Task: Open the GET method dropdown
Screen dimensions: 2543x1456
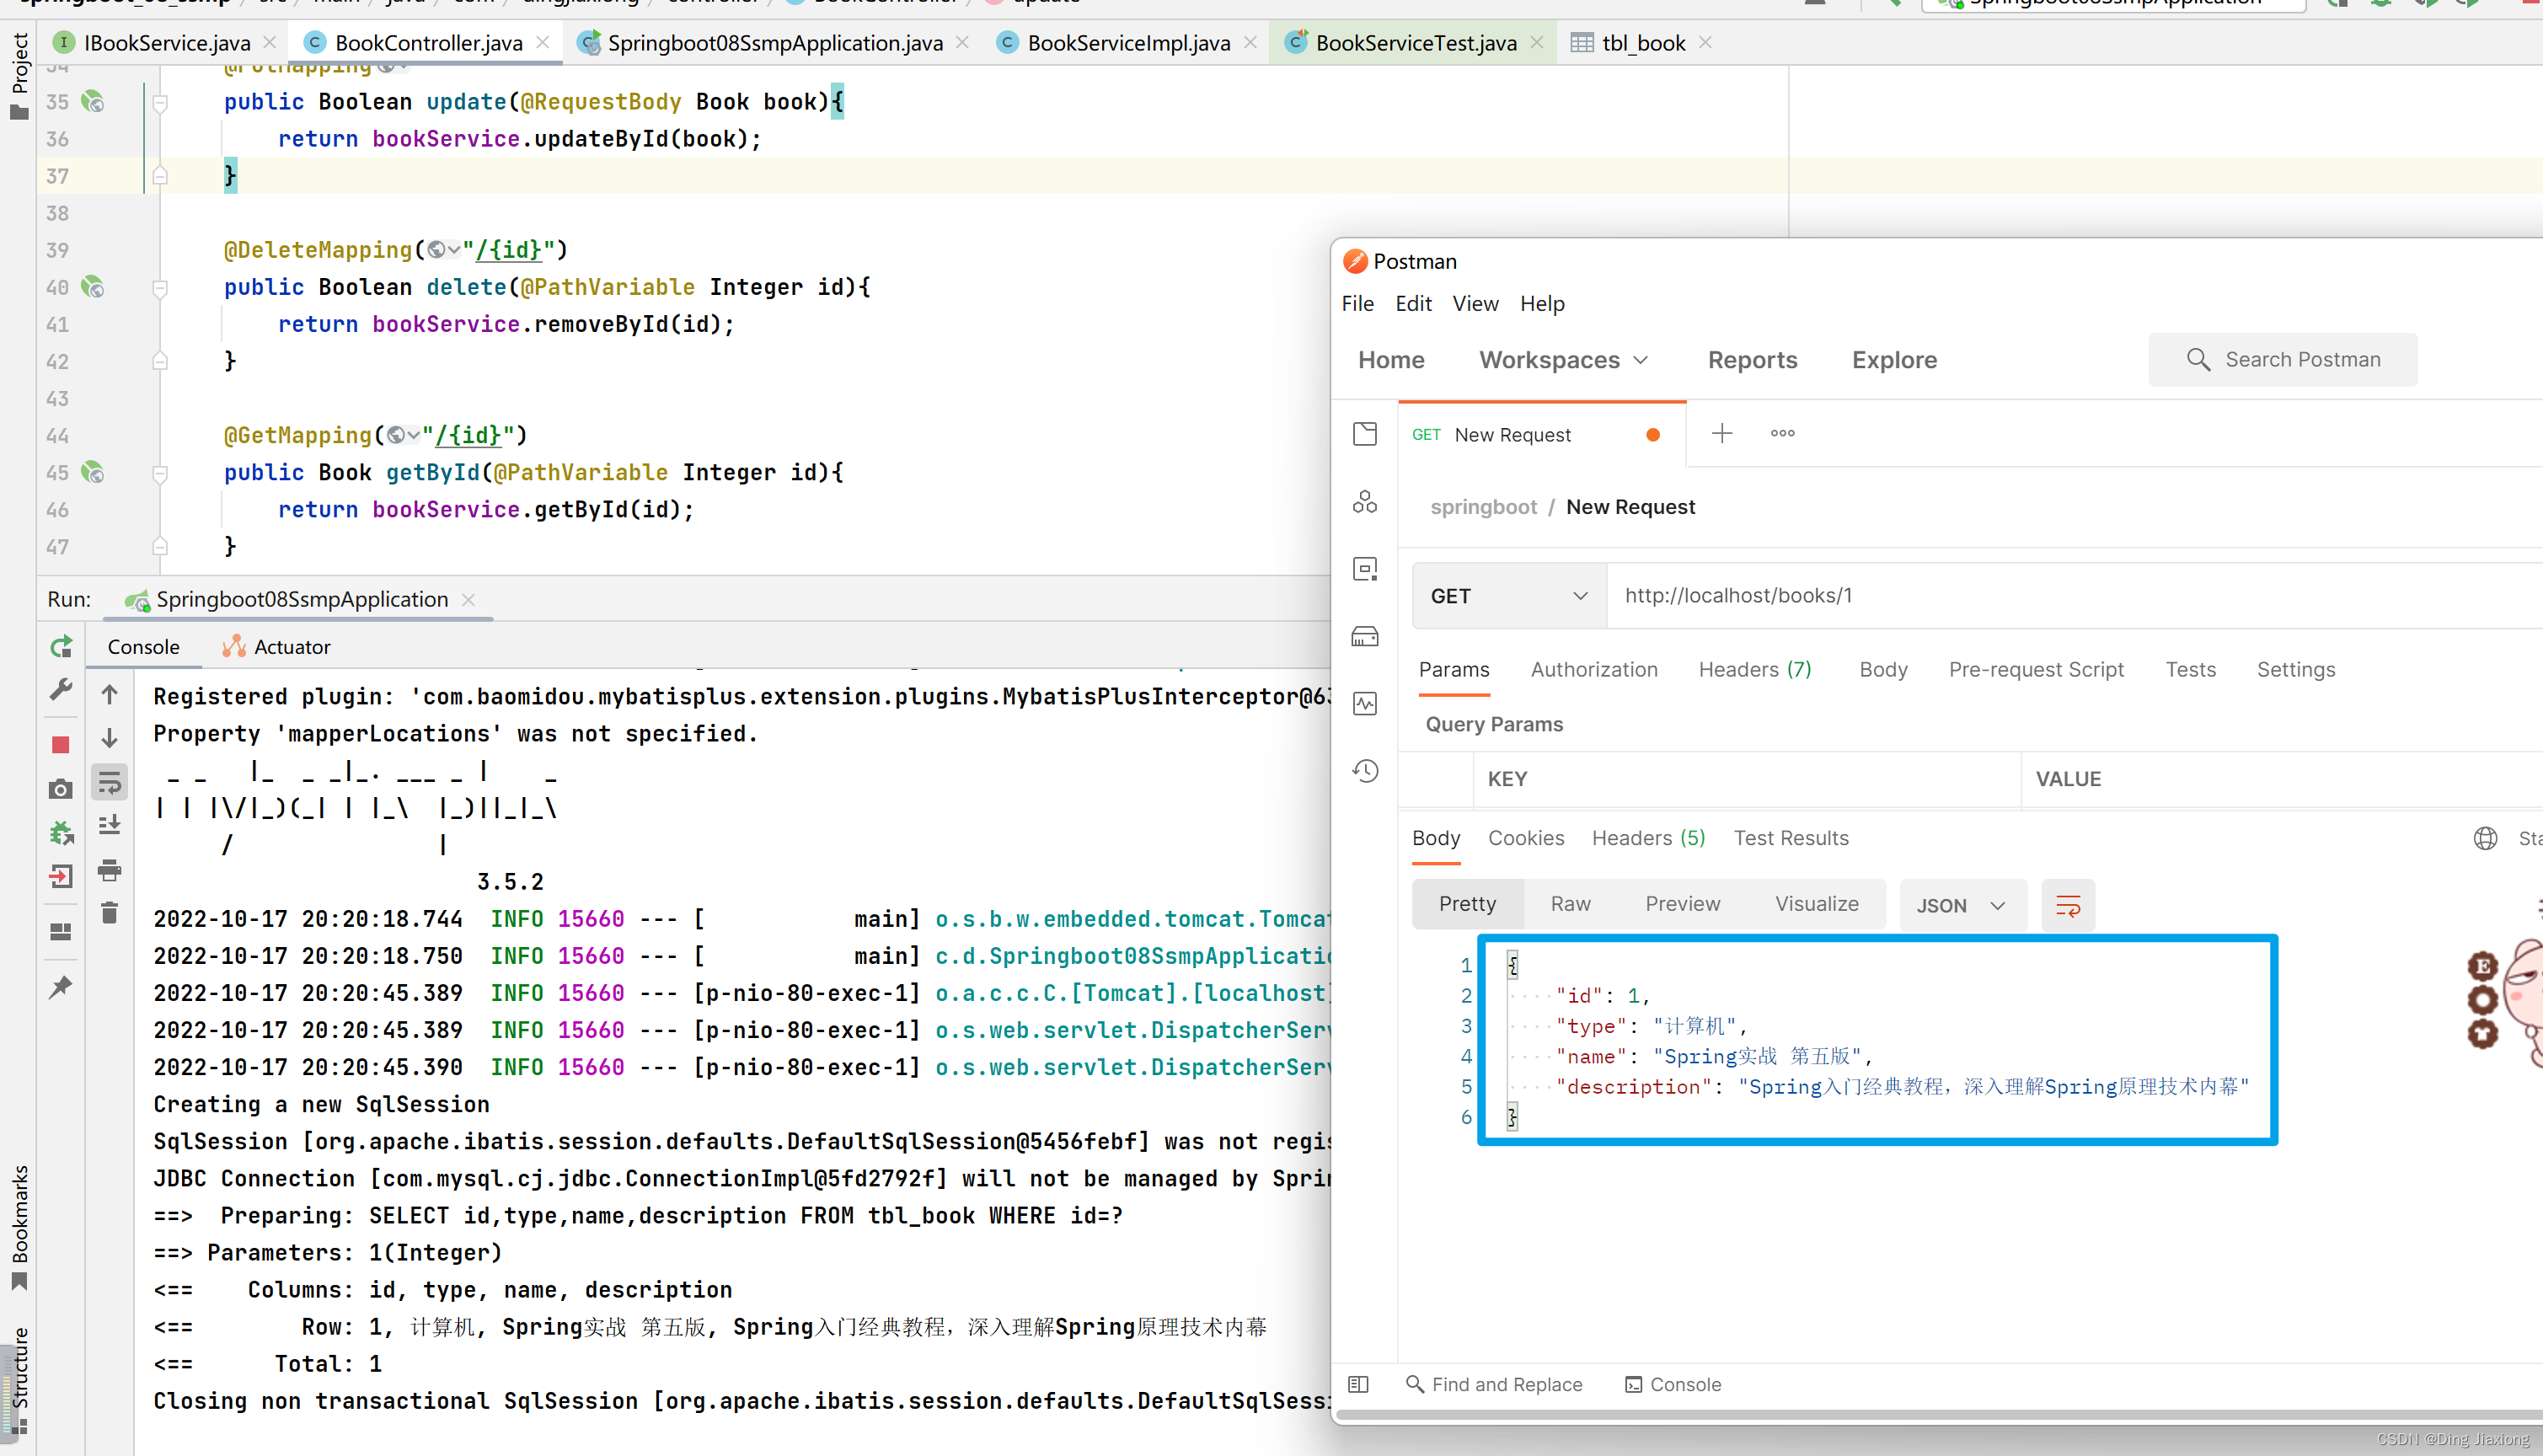Action: click(x=1509, y=596)
